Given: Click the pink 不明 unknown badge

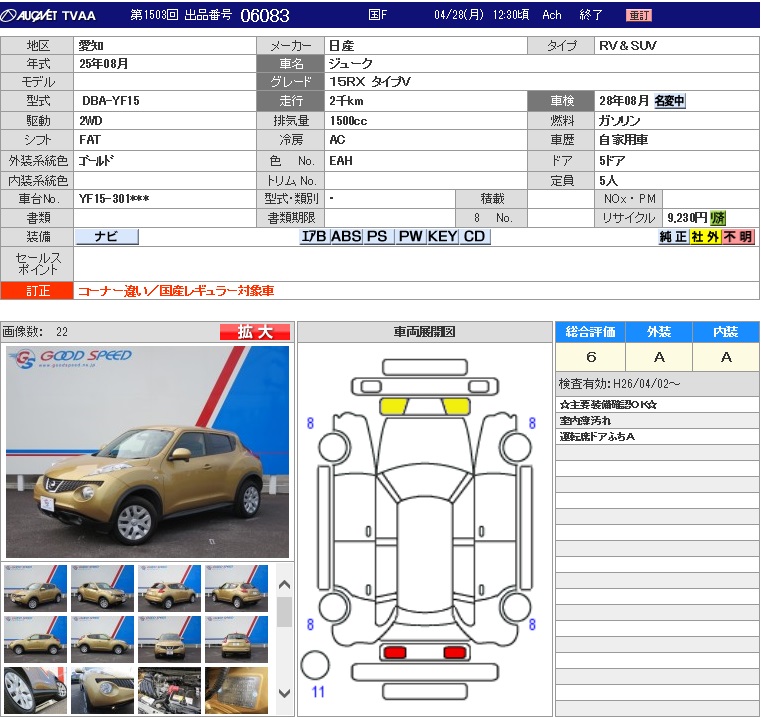Looking at the screenshot, I should [x=738, y=237].
